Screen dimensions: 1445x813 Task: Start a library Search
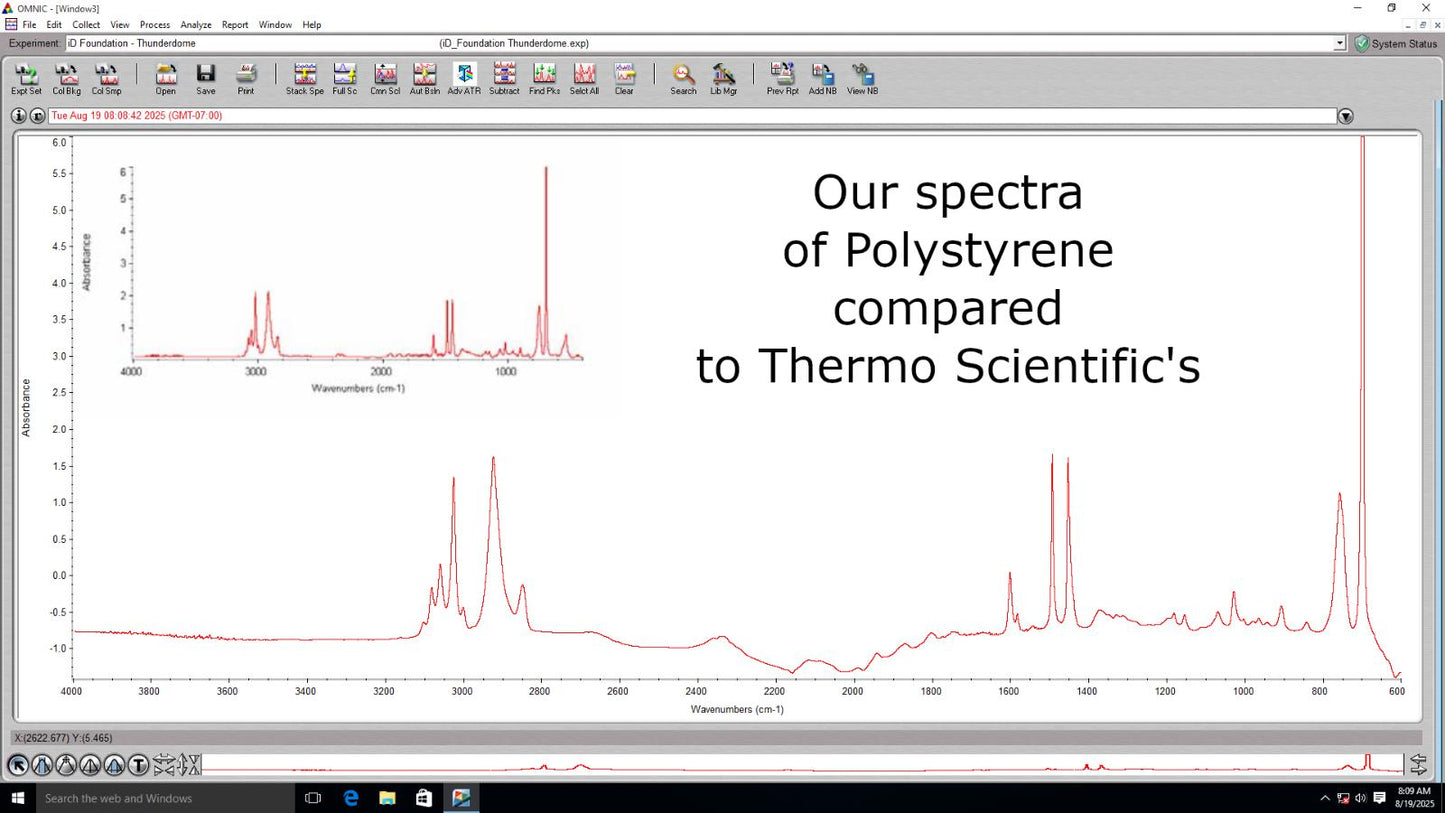pyautogui.click(x=684, y=79)
